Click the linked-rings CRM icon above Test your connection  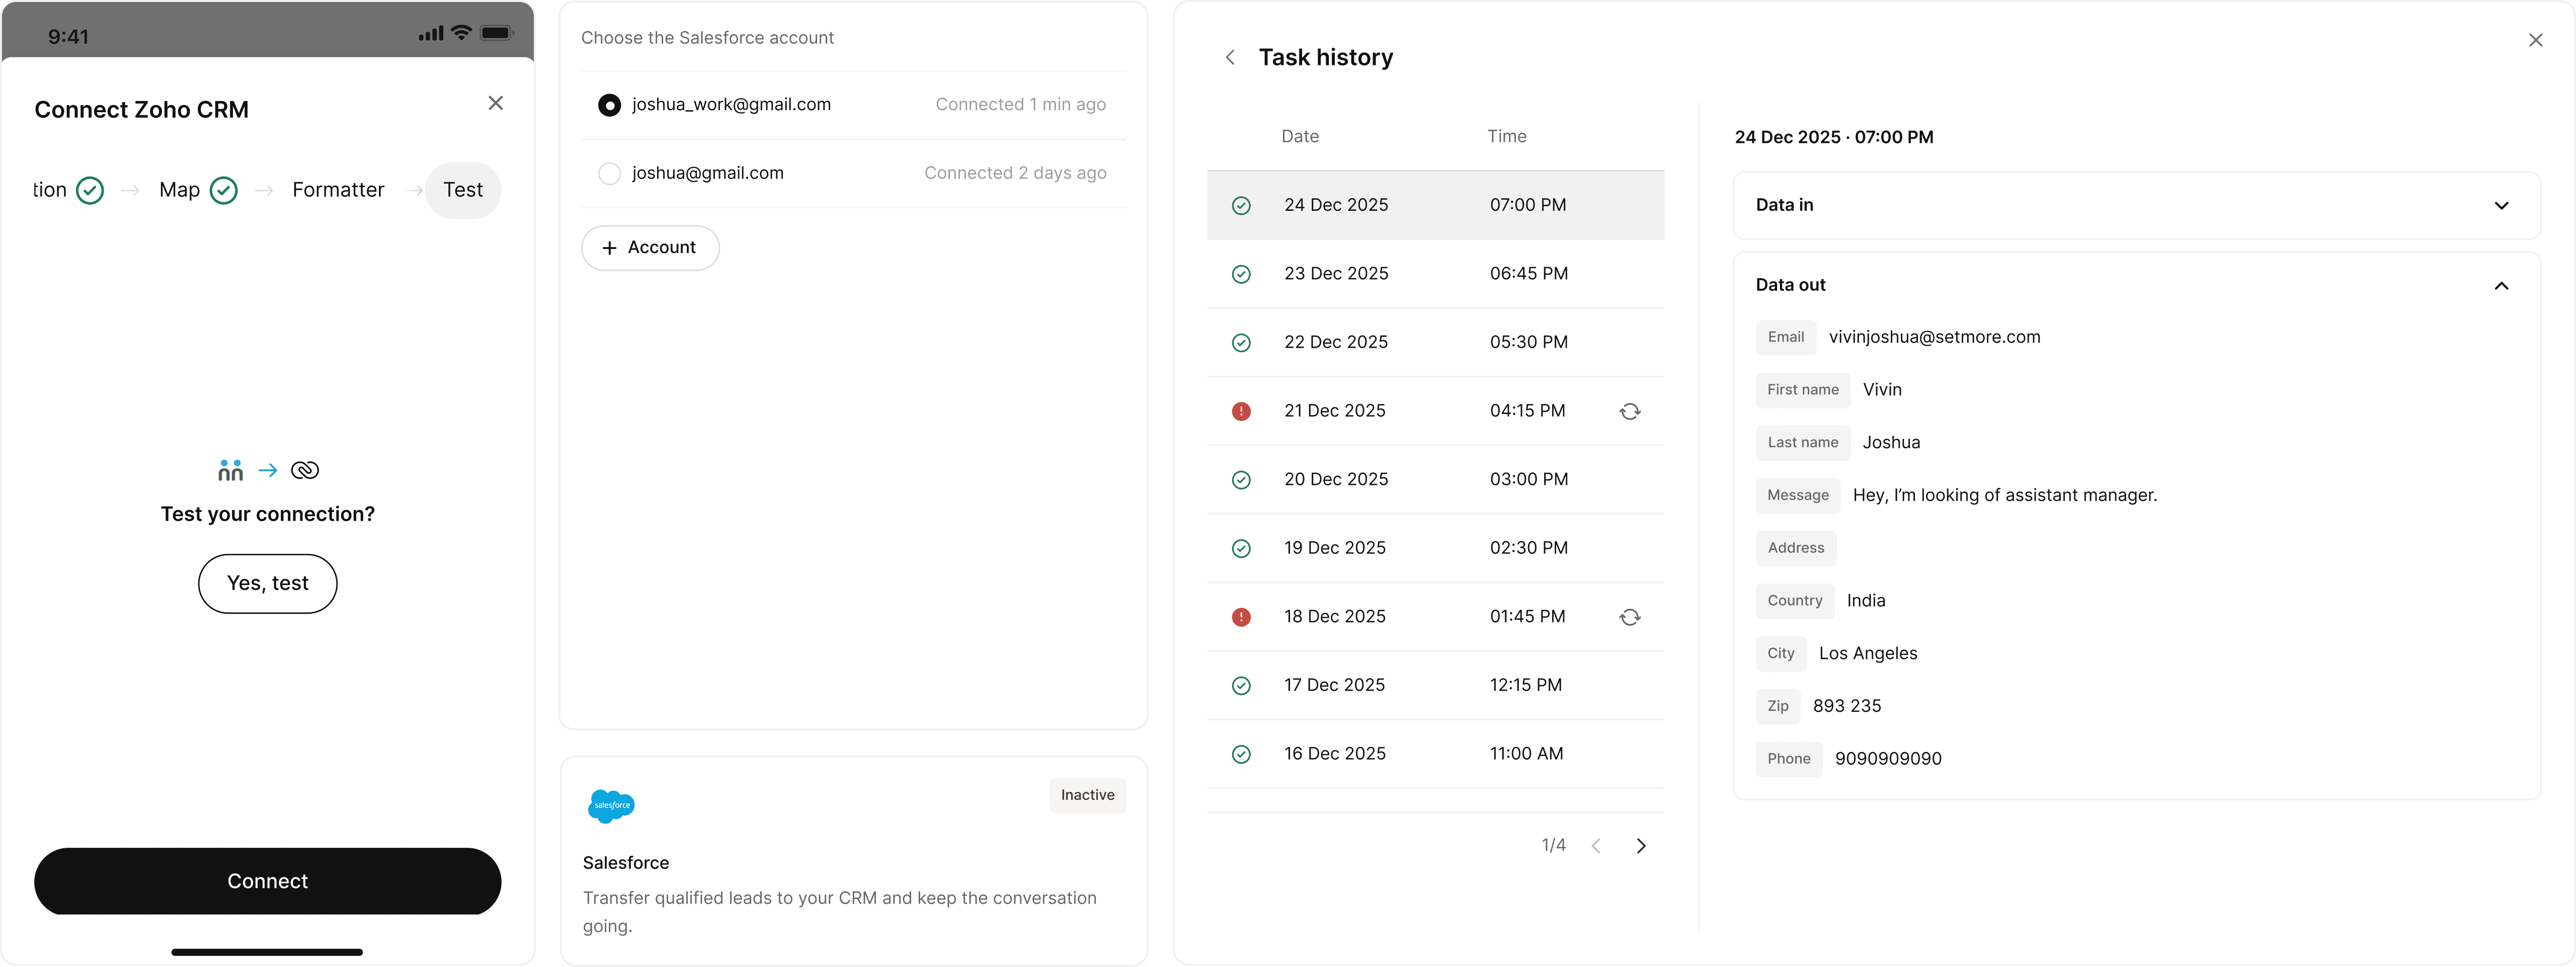(305, 470)
